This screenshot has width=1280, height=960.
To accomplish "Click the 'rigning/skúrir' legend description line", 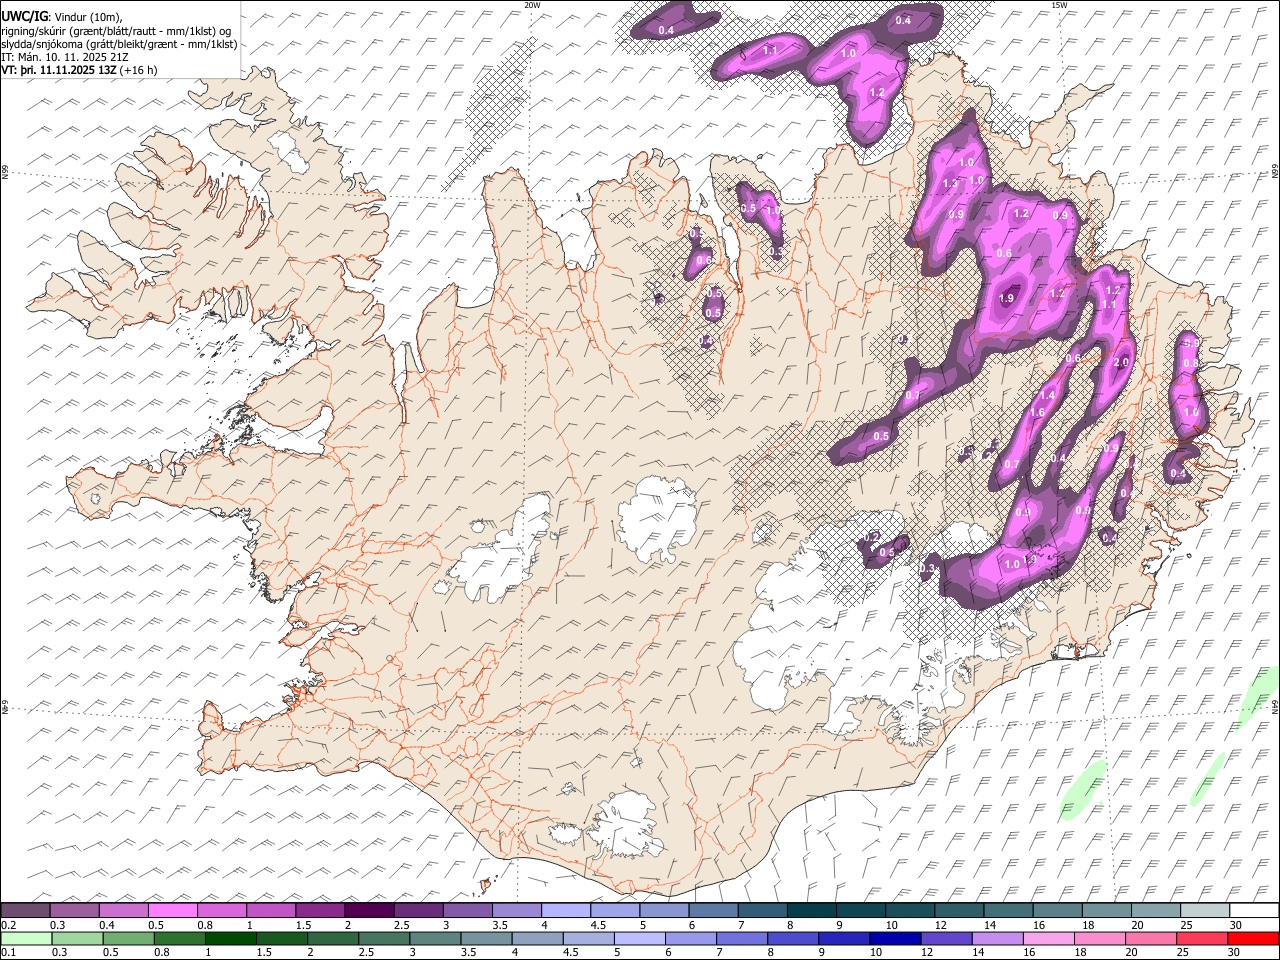I will click(x=117, y=31).
